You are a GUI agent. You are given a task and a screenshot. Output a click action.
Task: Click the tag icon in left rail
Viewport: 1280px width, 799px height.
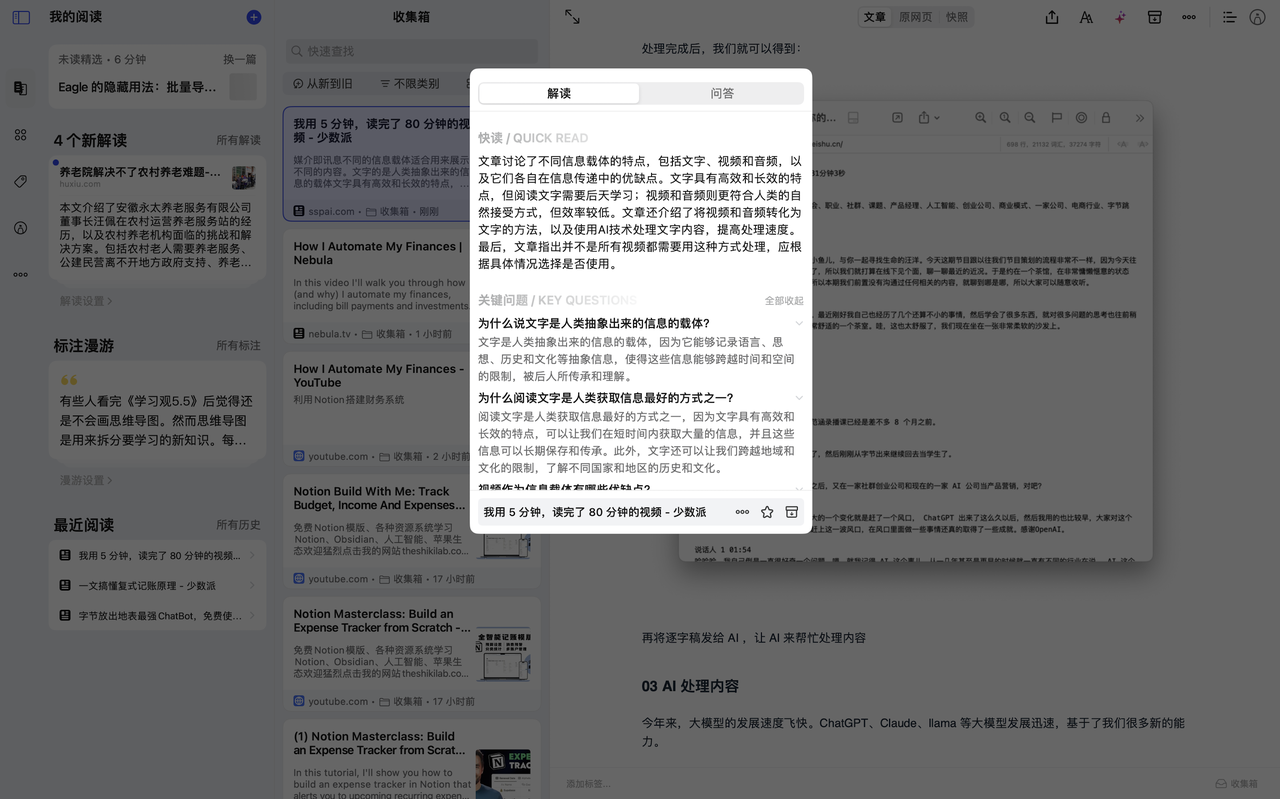coord(20,181)
